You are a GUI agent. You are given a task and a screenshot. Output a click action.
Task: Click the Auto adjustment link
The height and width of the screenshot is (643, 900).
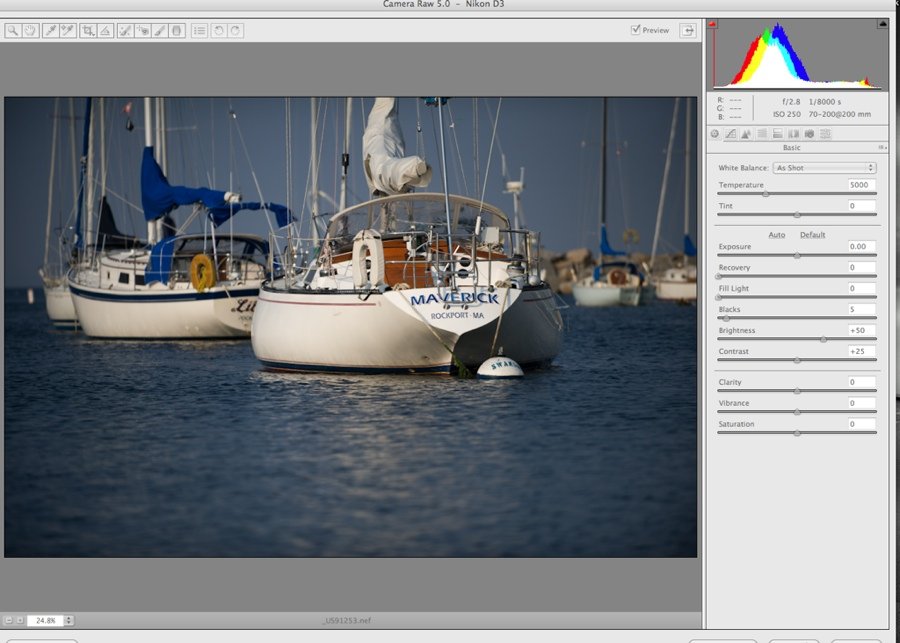coord(776,235)
